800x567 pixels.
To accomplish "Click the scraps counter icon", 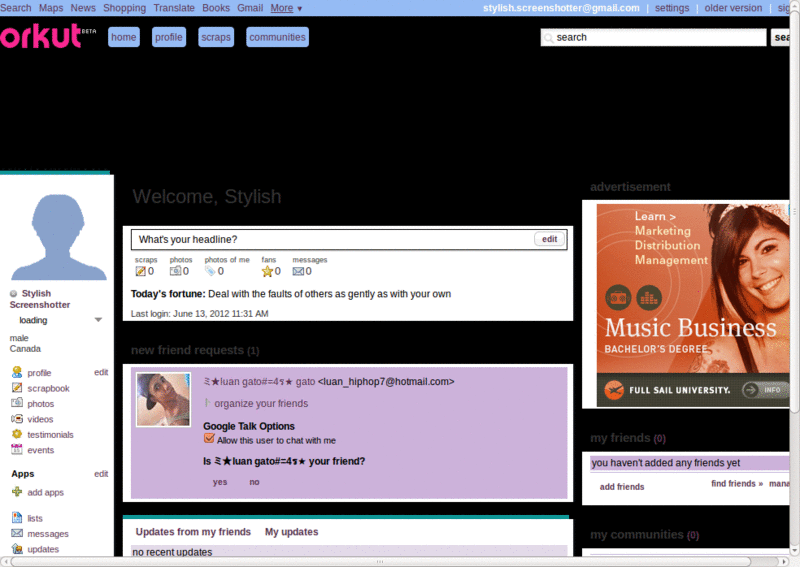I will pos(140,272).
